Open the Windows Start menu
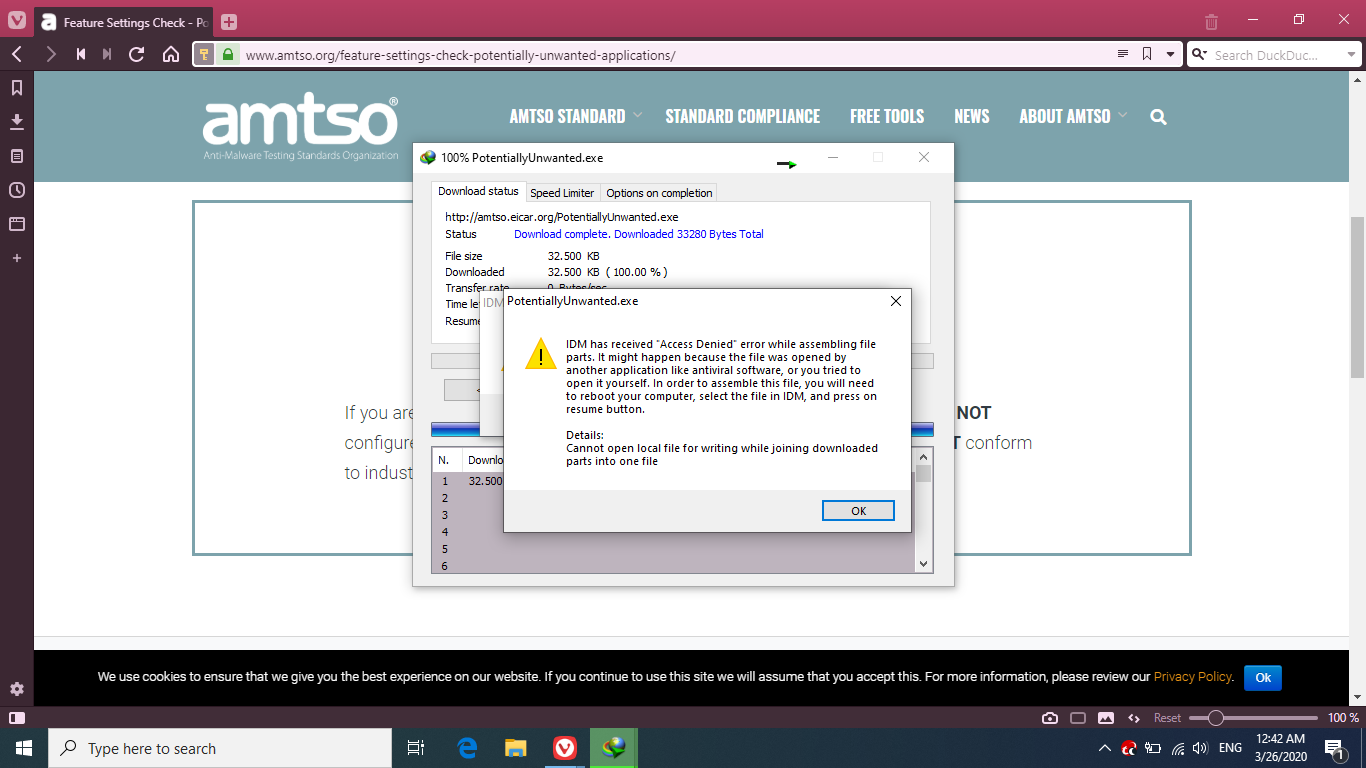 click(24, 748)
